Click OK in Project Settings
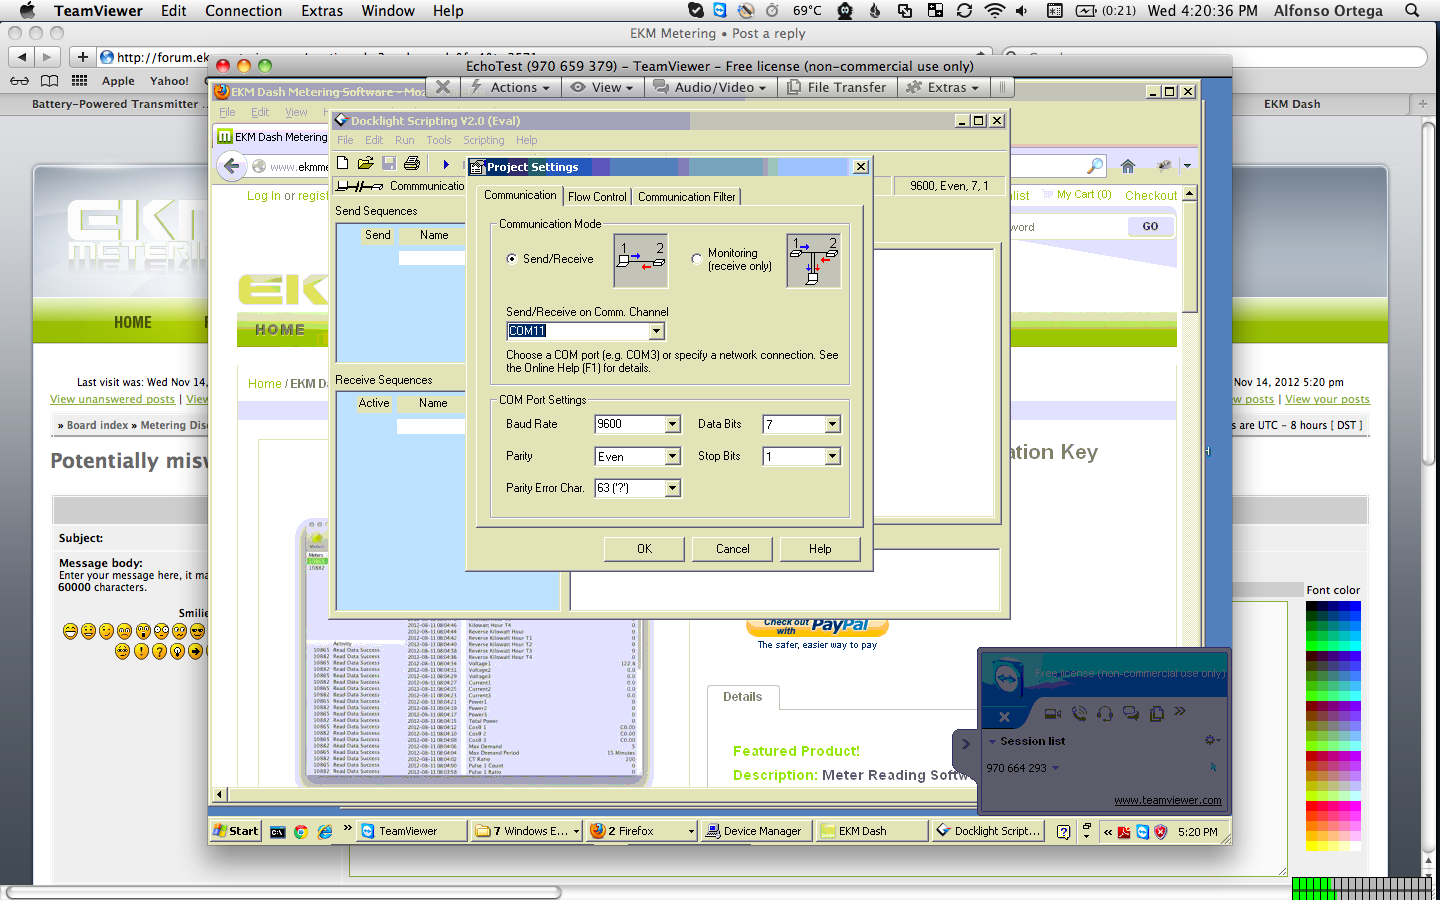Image resolution: width=1440 pixels, height=900 pixels. (644, 549)
